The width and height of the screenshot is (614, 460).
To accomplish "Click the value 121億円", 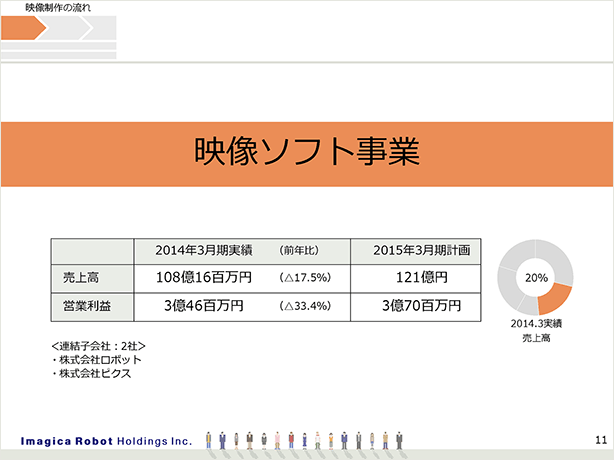I will (x=422, y=277).
